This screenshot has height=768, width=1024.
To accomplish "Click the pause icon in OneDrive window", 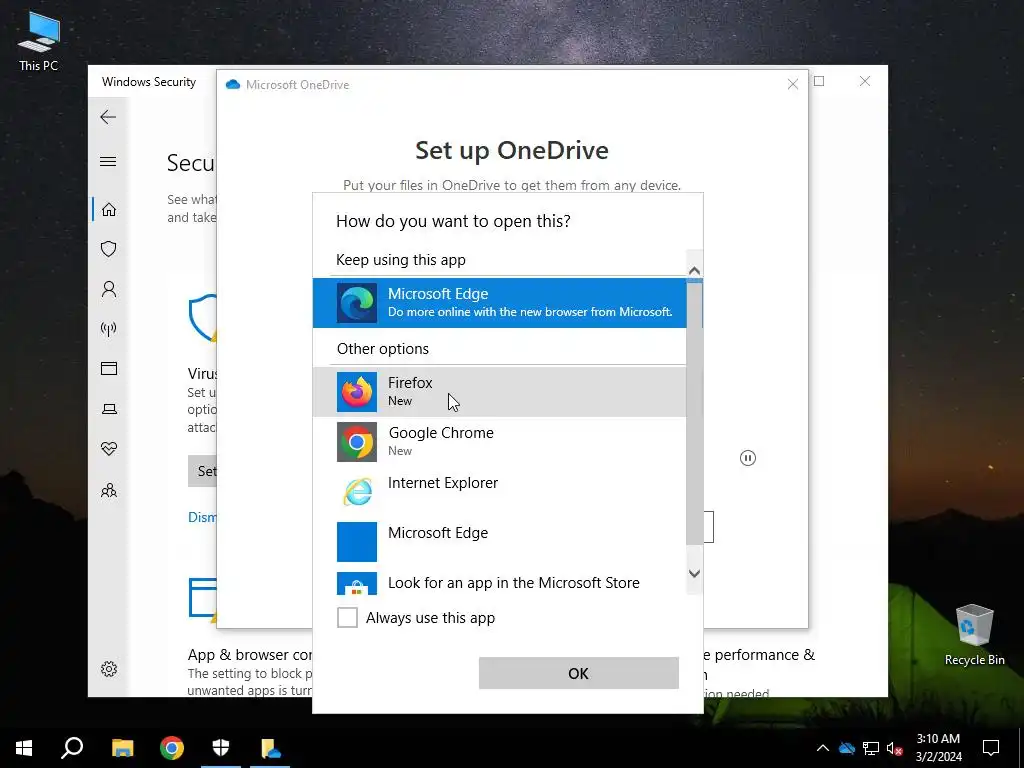I will pos(748,458).
